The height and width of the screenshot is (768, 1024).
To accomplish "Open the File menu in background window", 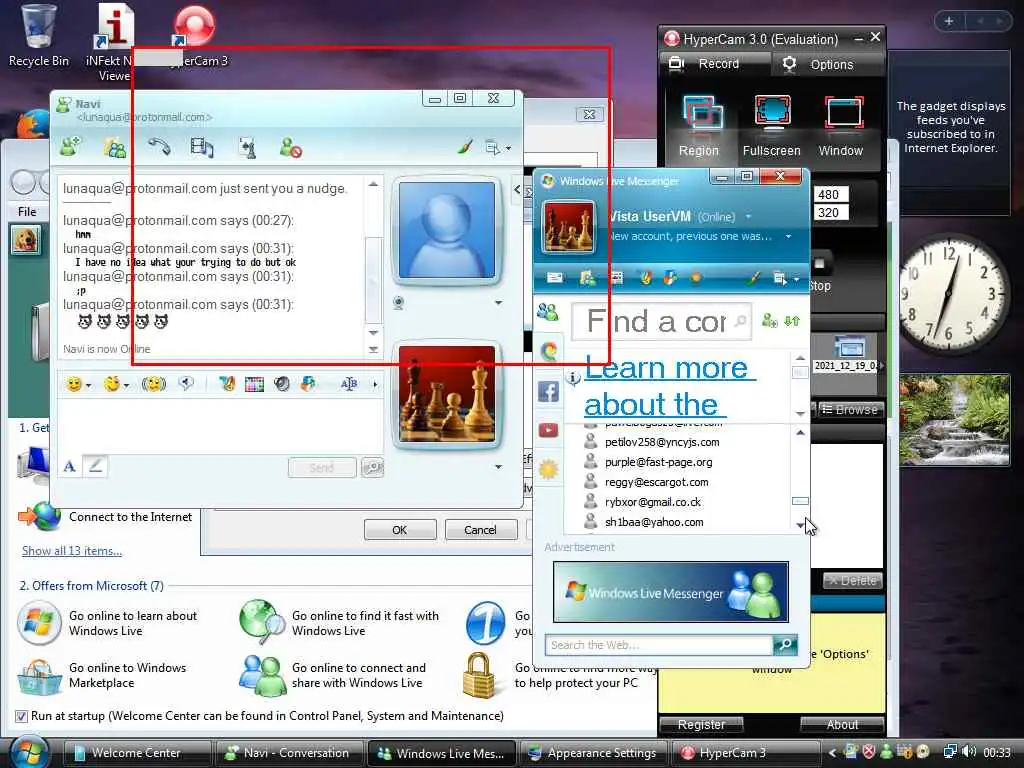I will (27, 212).
